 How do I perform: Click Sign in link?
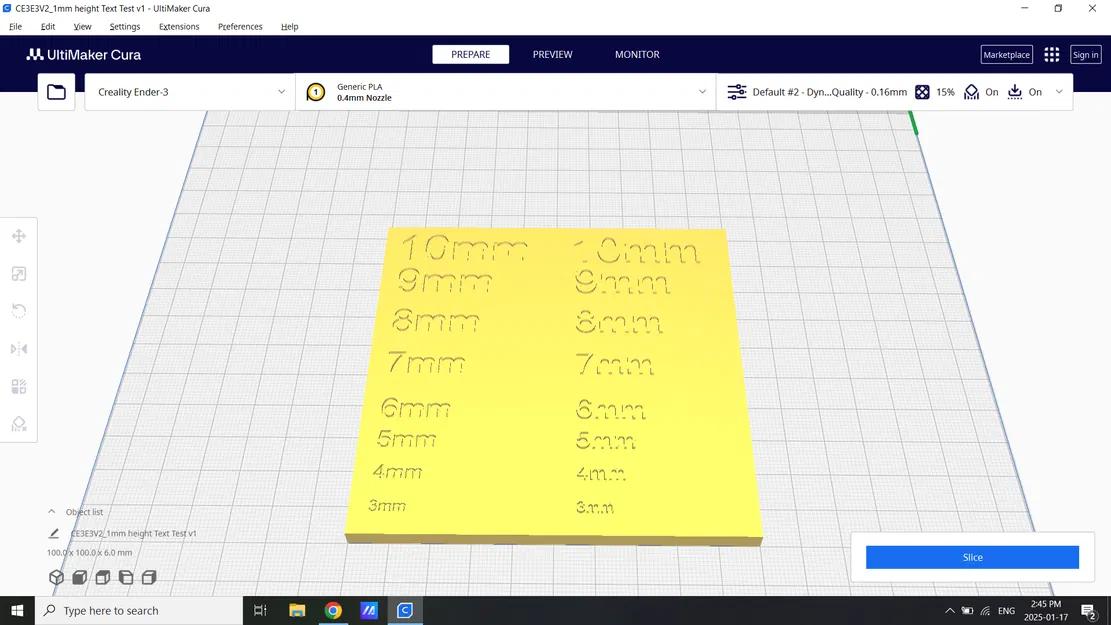1085,54
